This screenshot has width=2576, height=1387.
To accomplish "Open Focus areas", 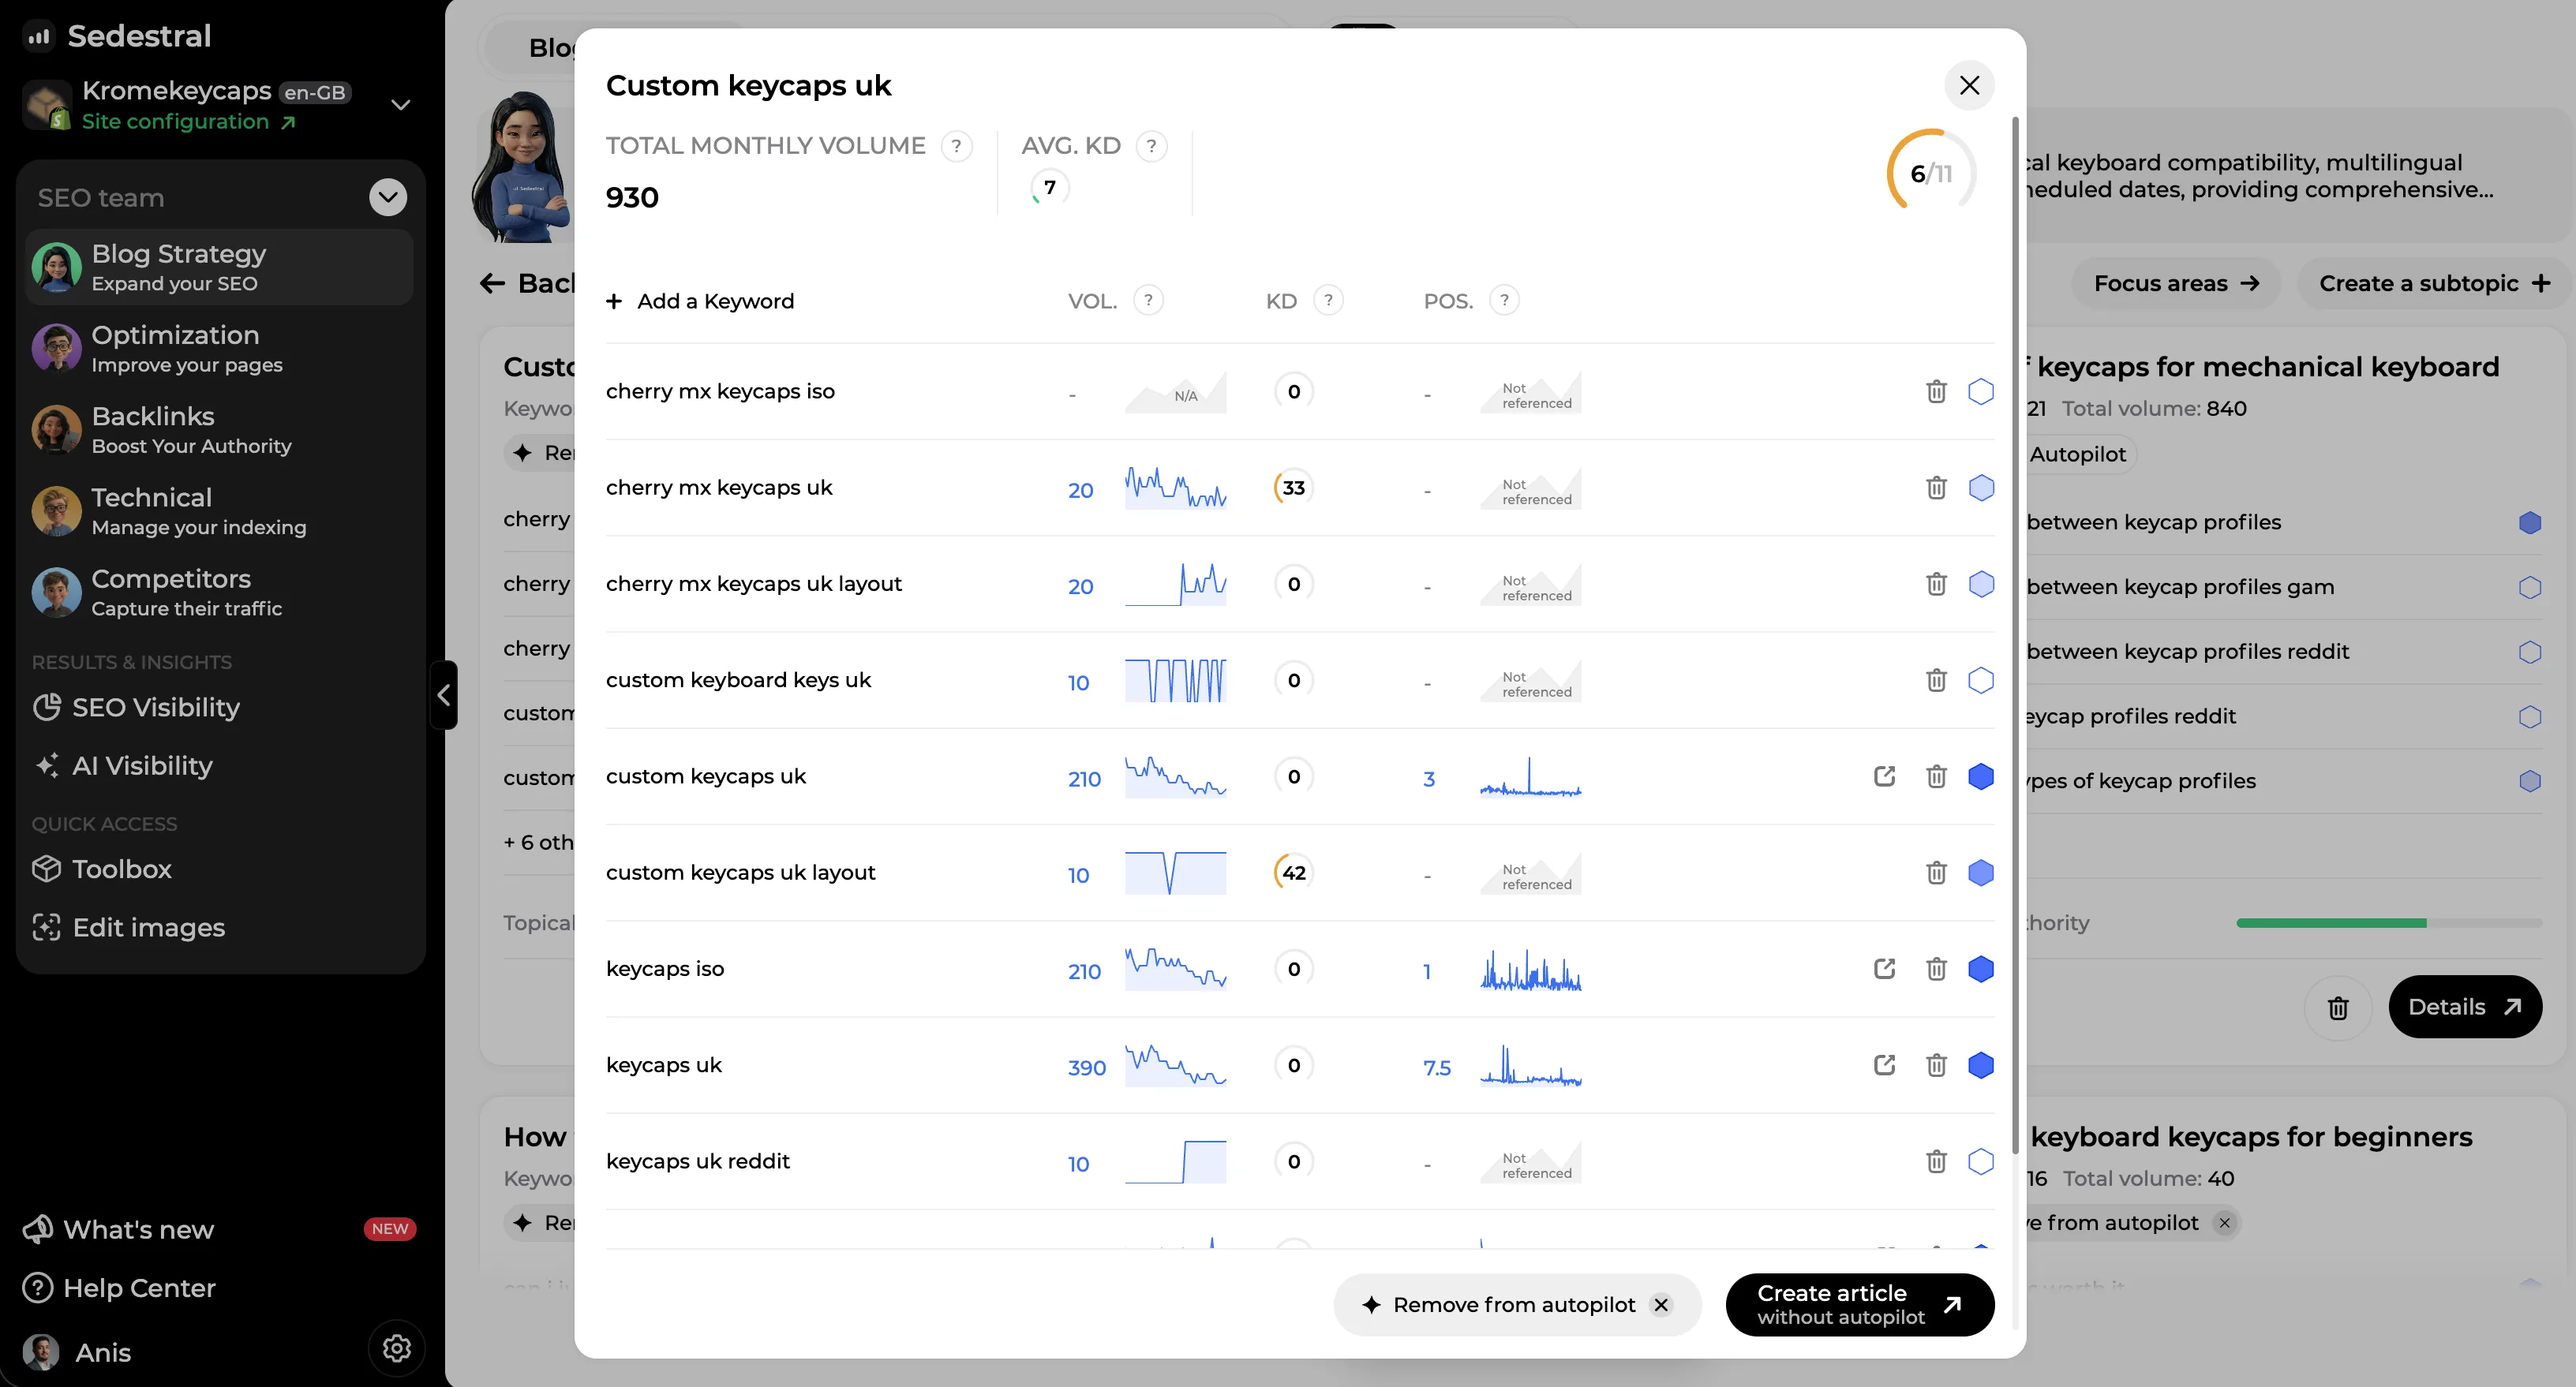I will coord(2176,284).
